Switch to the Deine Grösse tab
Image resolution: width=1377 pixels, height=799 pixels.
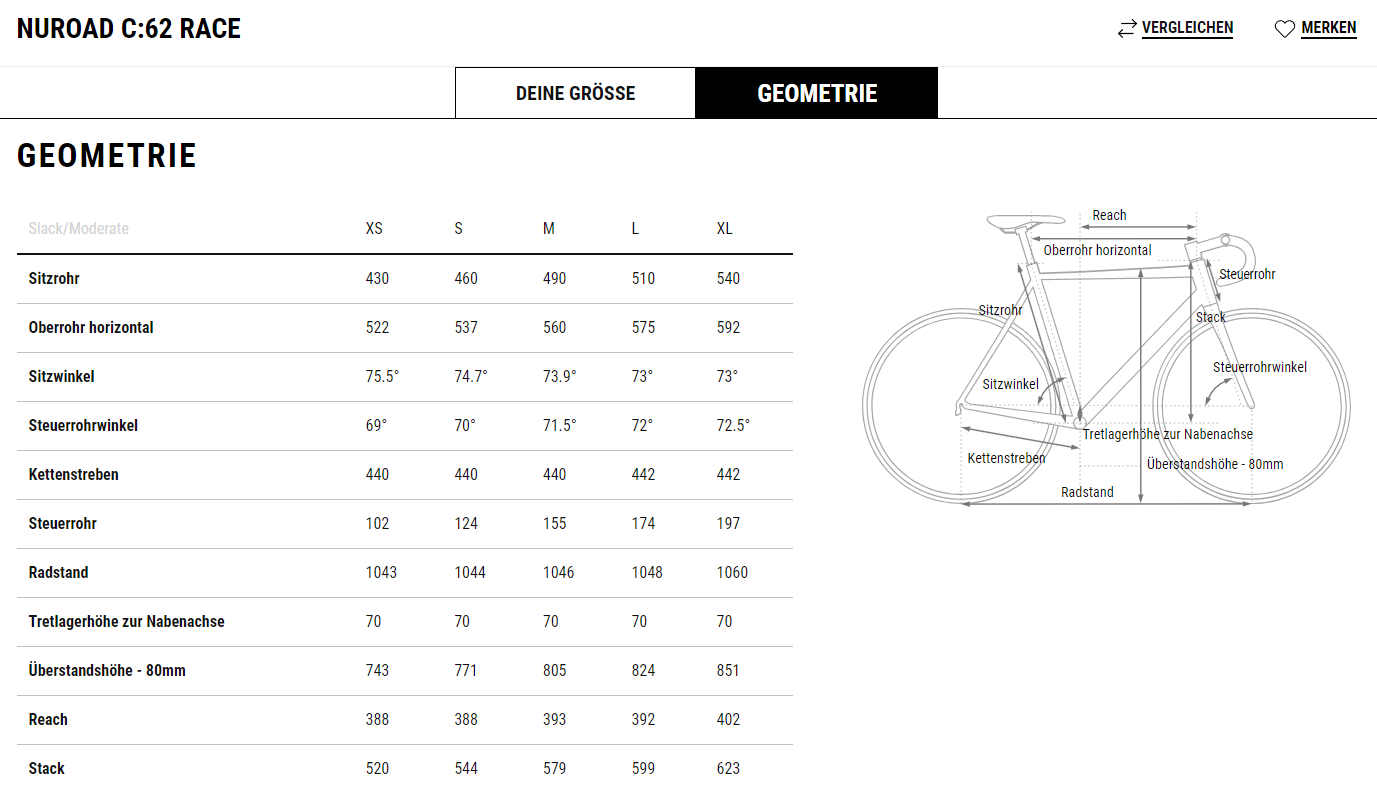tap(575, 93)
